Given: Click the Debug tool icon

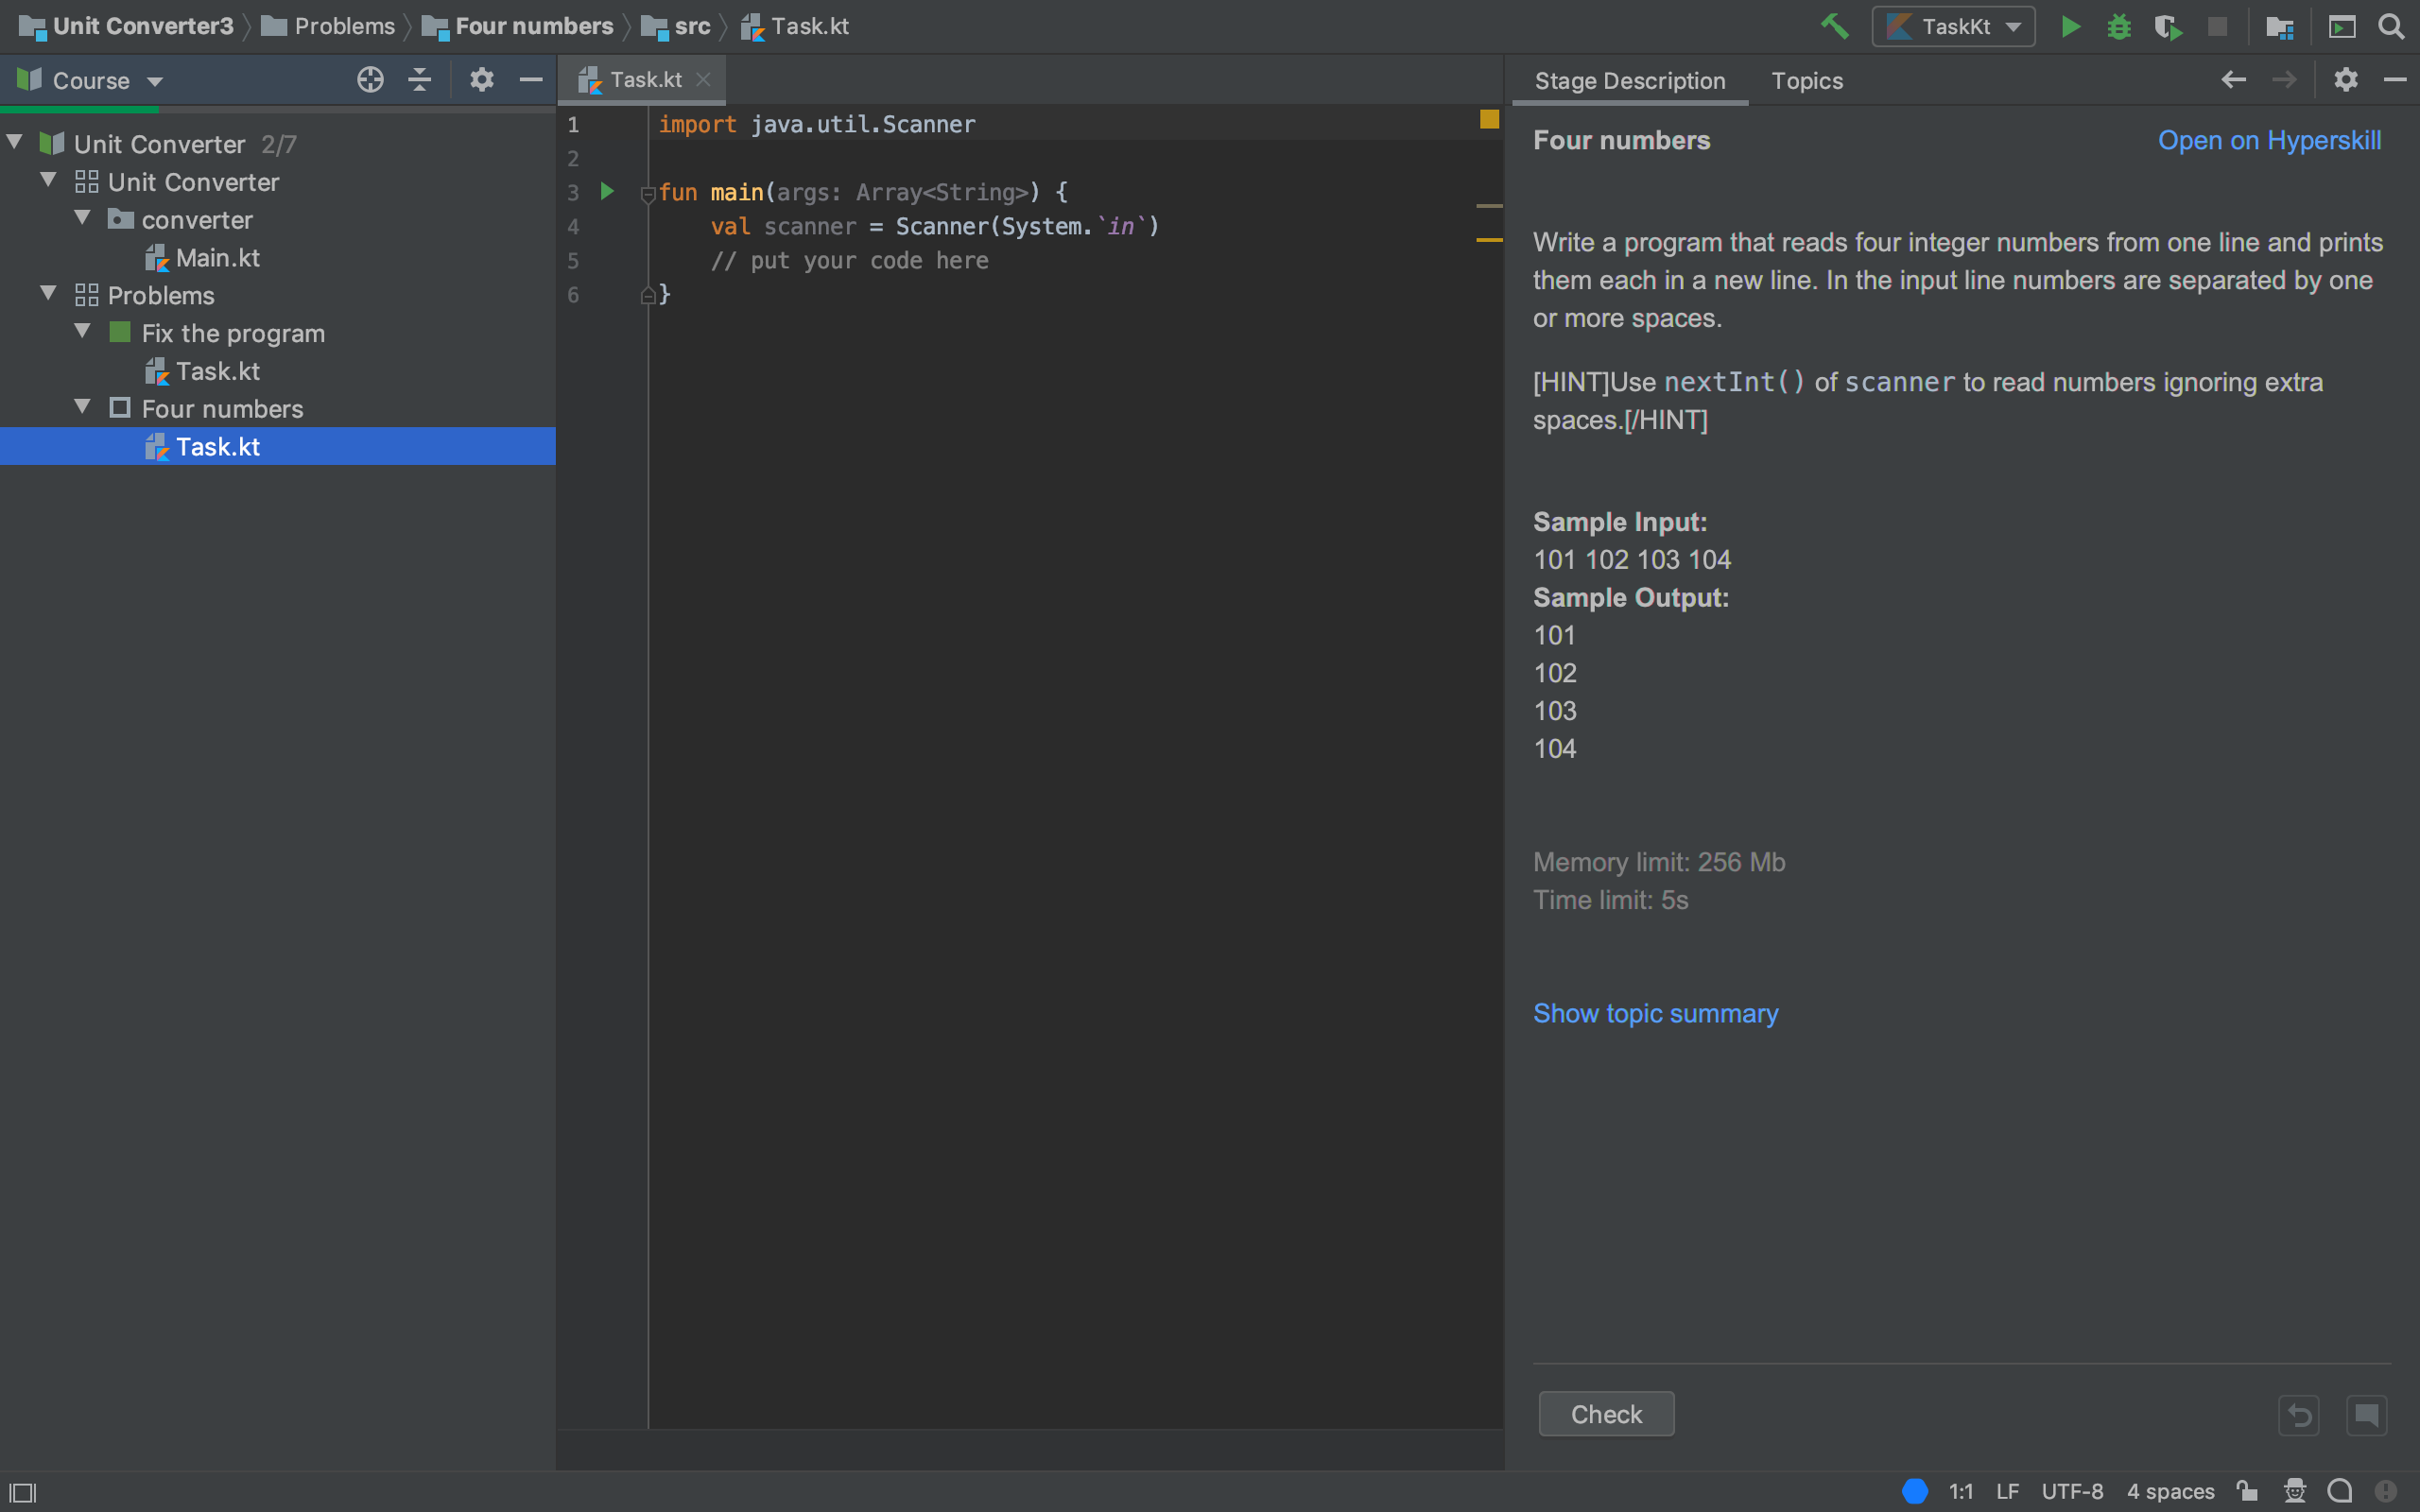Looking at the screenshot, I should [2115, 25].
